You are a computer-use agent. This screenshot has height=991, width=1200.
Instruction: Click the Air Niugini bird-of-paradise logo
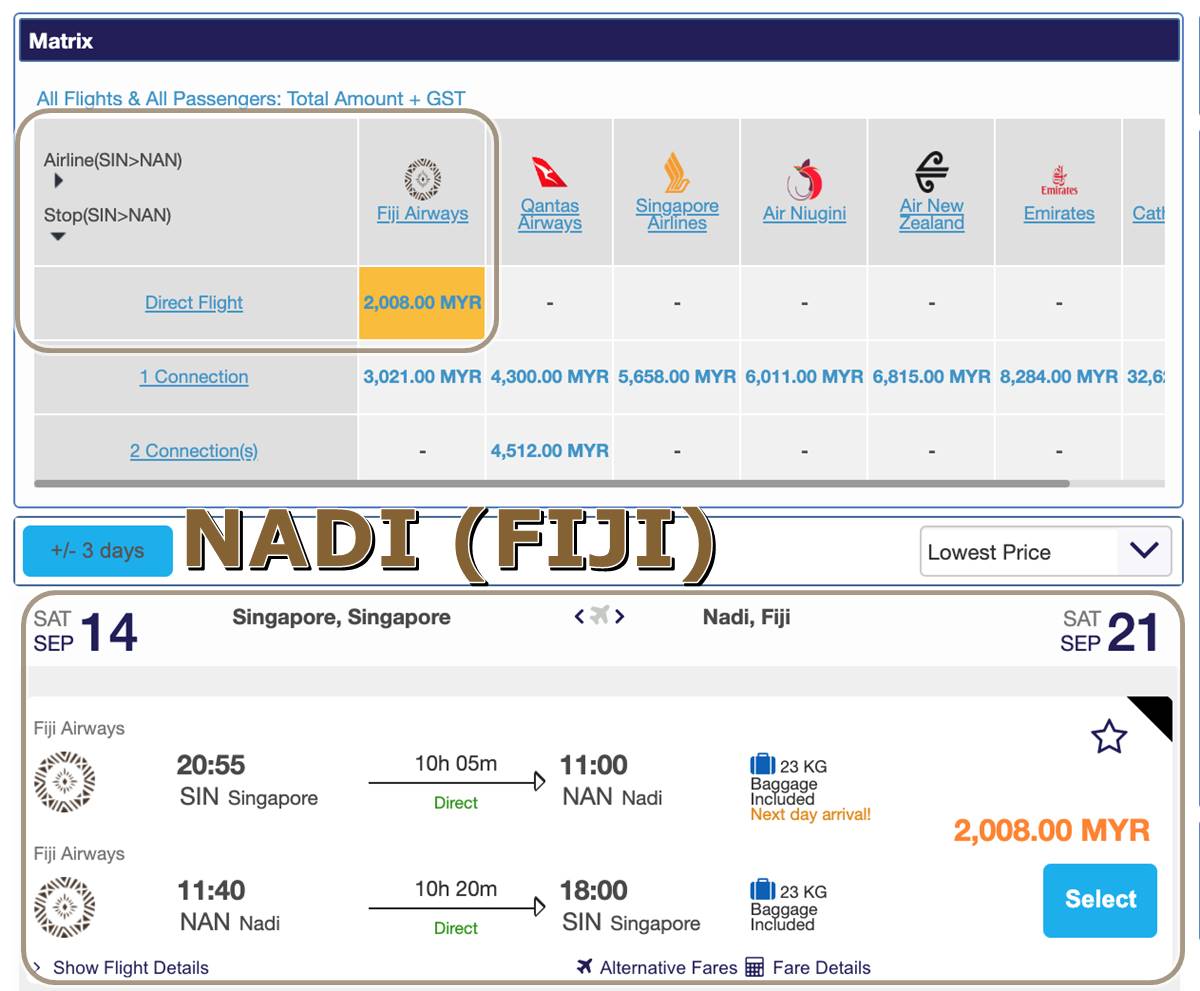click(804, 180)
